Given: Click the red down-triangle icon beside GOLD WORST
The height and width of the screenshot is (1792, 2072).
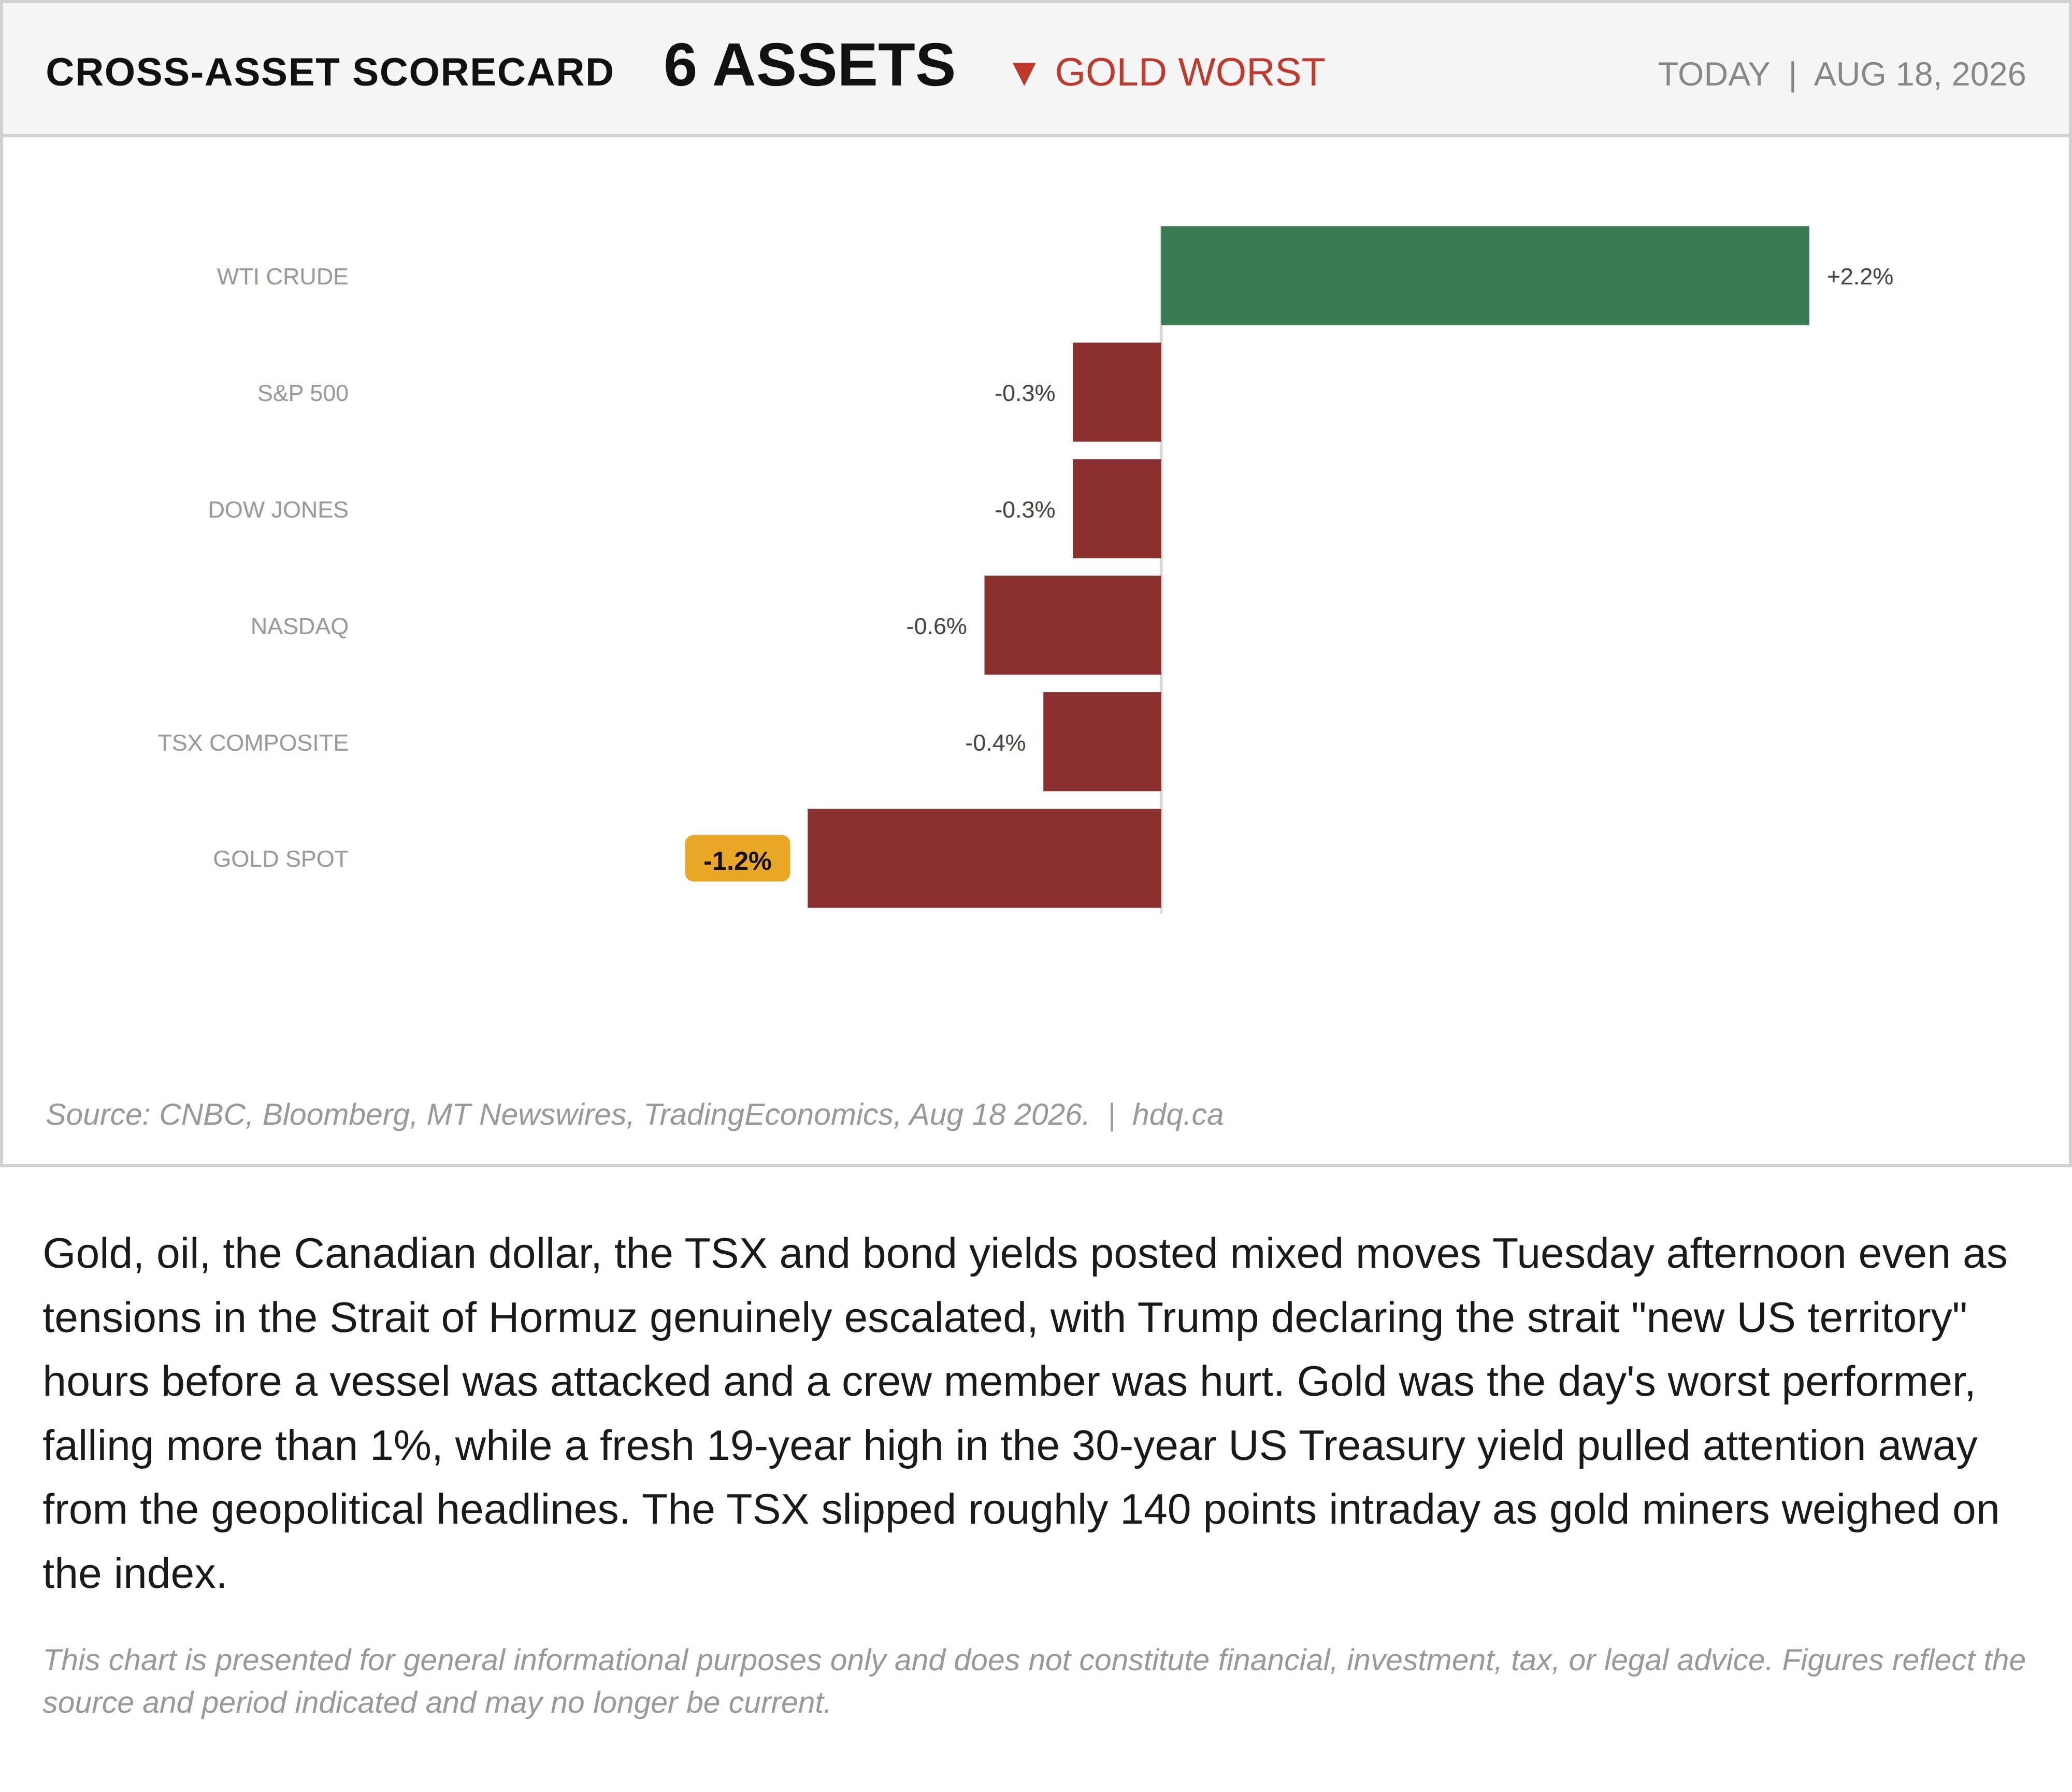Looking at the screenshot, I should pyautogui.click(x=1023, y=74).
